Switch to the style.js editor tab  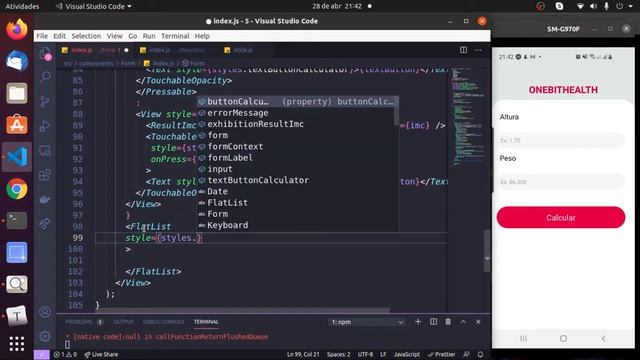[243, 50]
